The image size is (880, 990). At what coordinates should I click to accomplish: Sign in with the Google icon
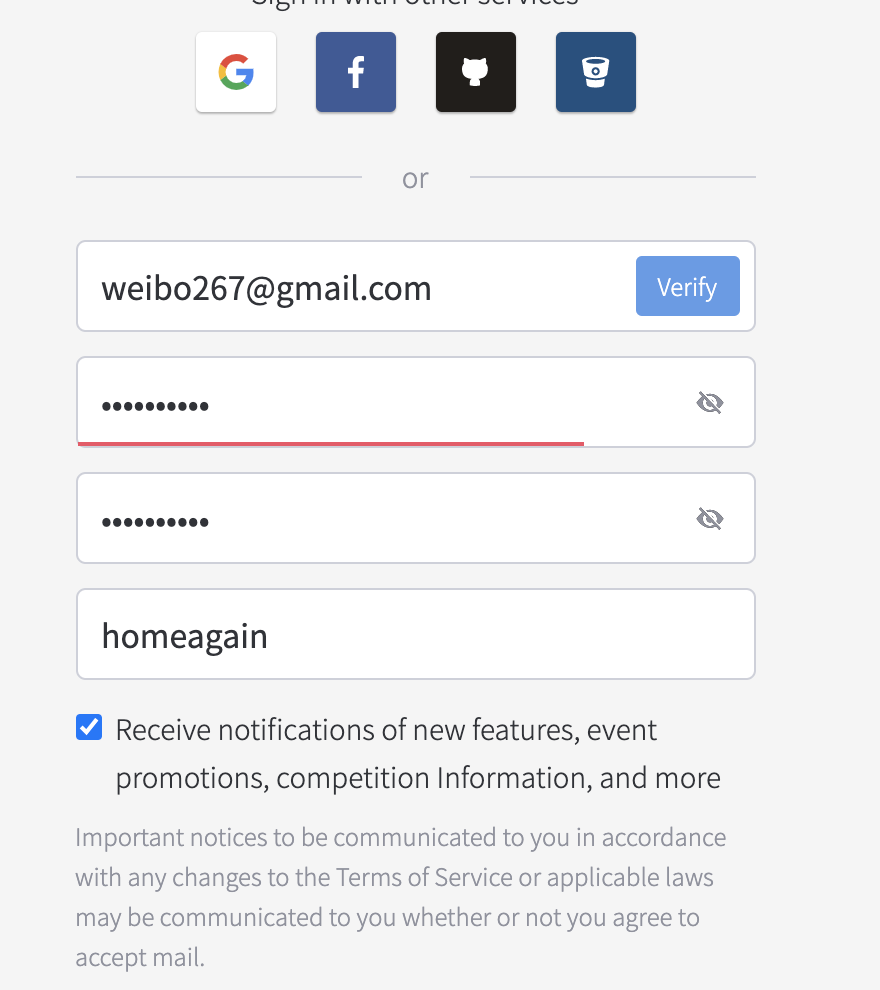(236, 72)
